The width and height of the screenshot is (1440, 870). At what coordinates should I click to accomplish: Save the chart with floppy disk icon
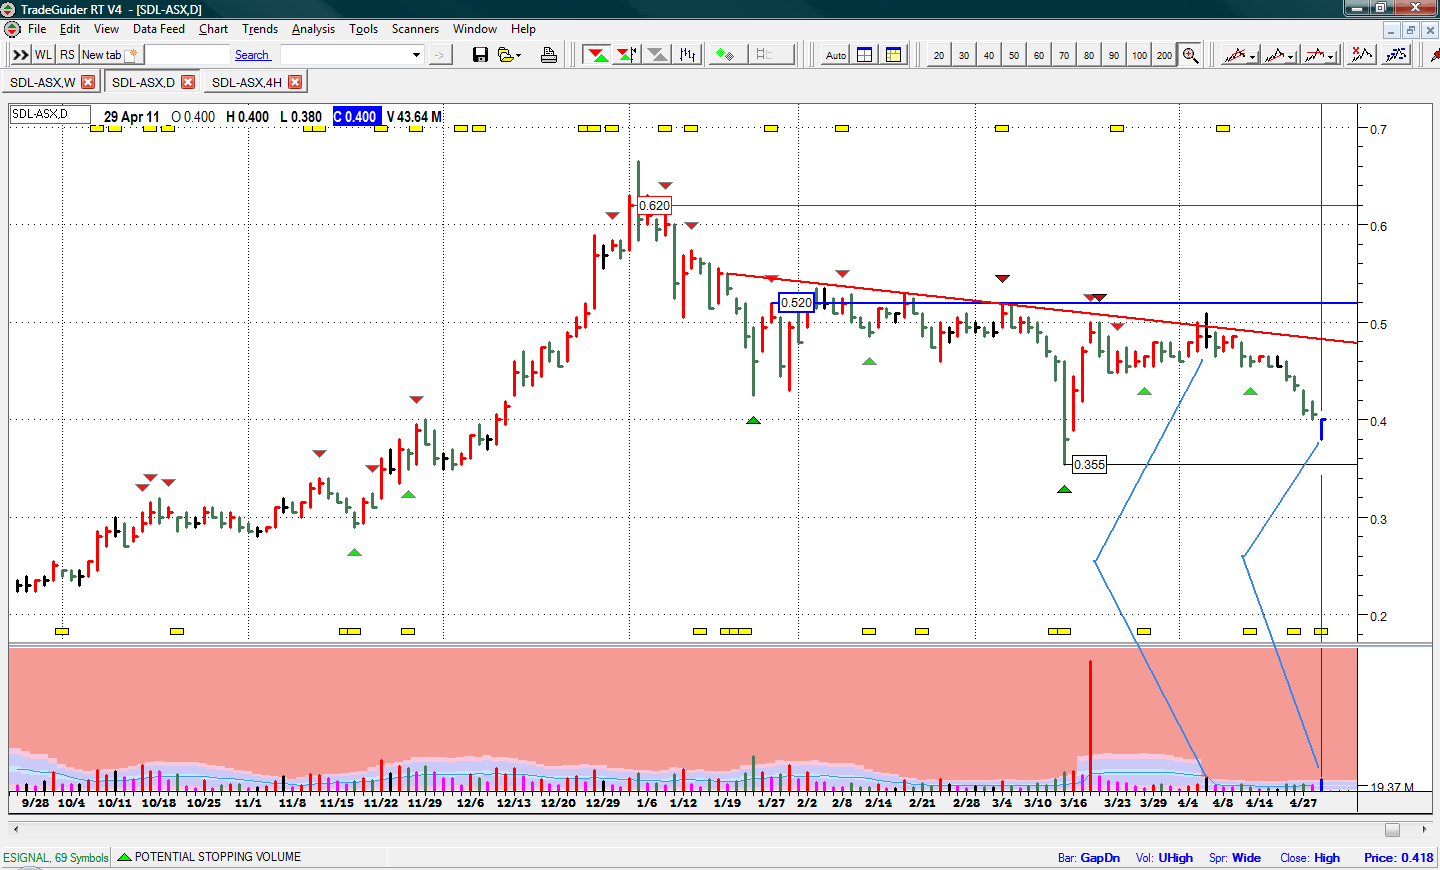click(x=480, y=55)
